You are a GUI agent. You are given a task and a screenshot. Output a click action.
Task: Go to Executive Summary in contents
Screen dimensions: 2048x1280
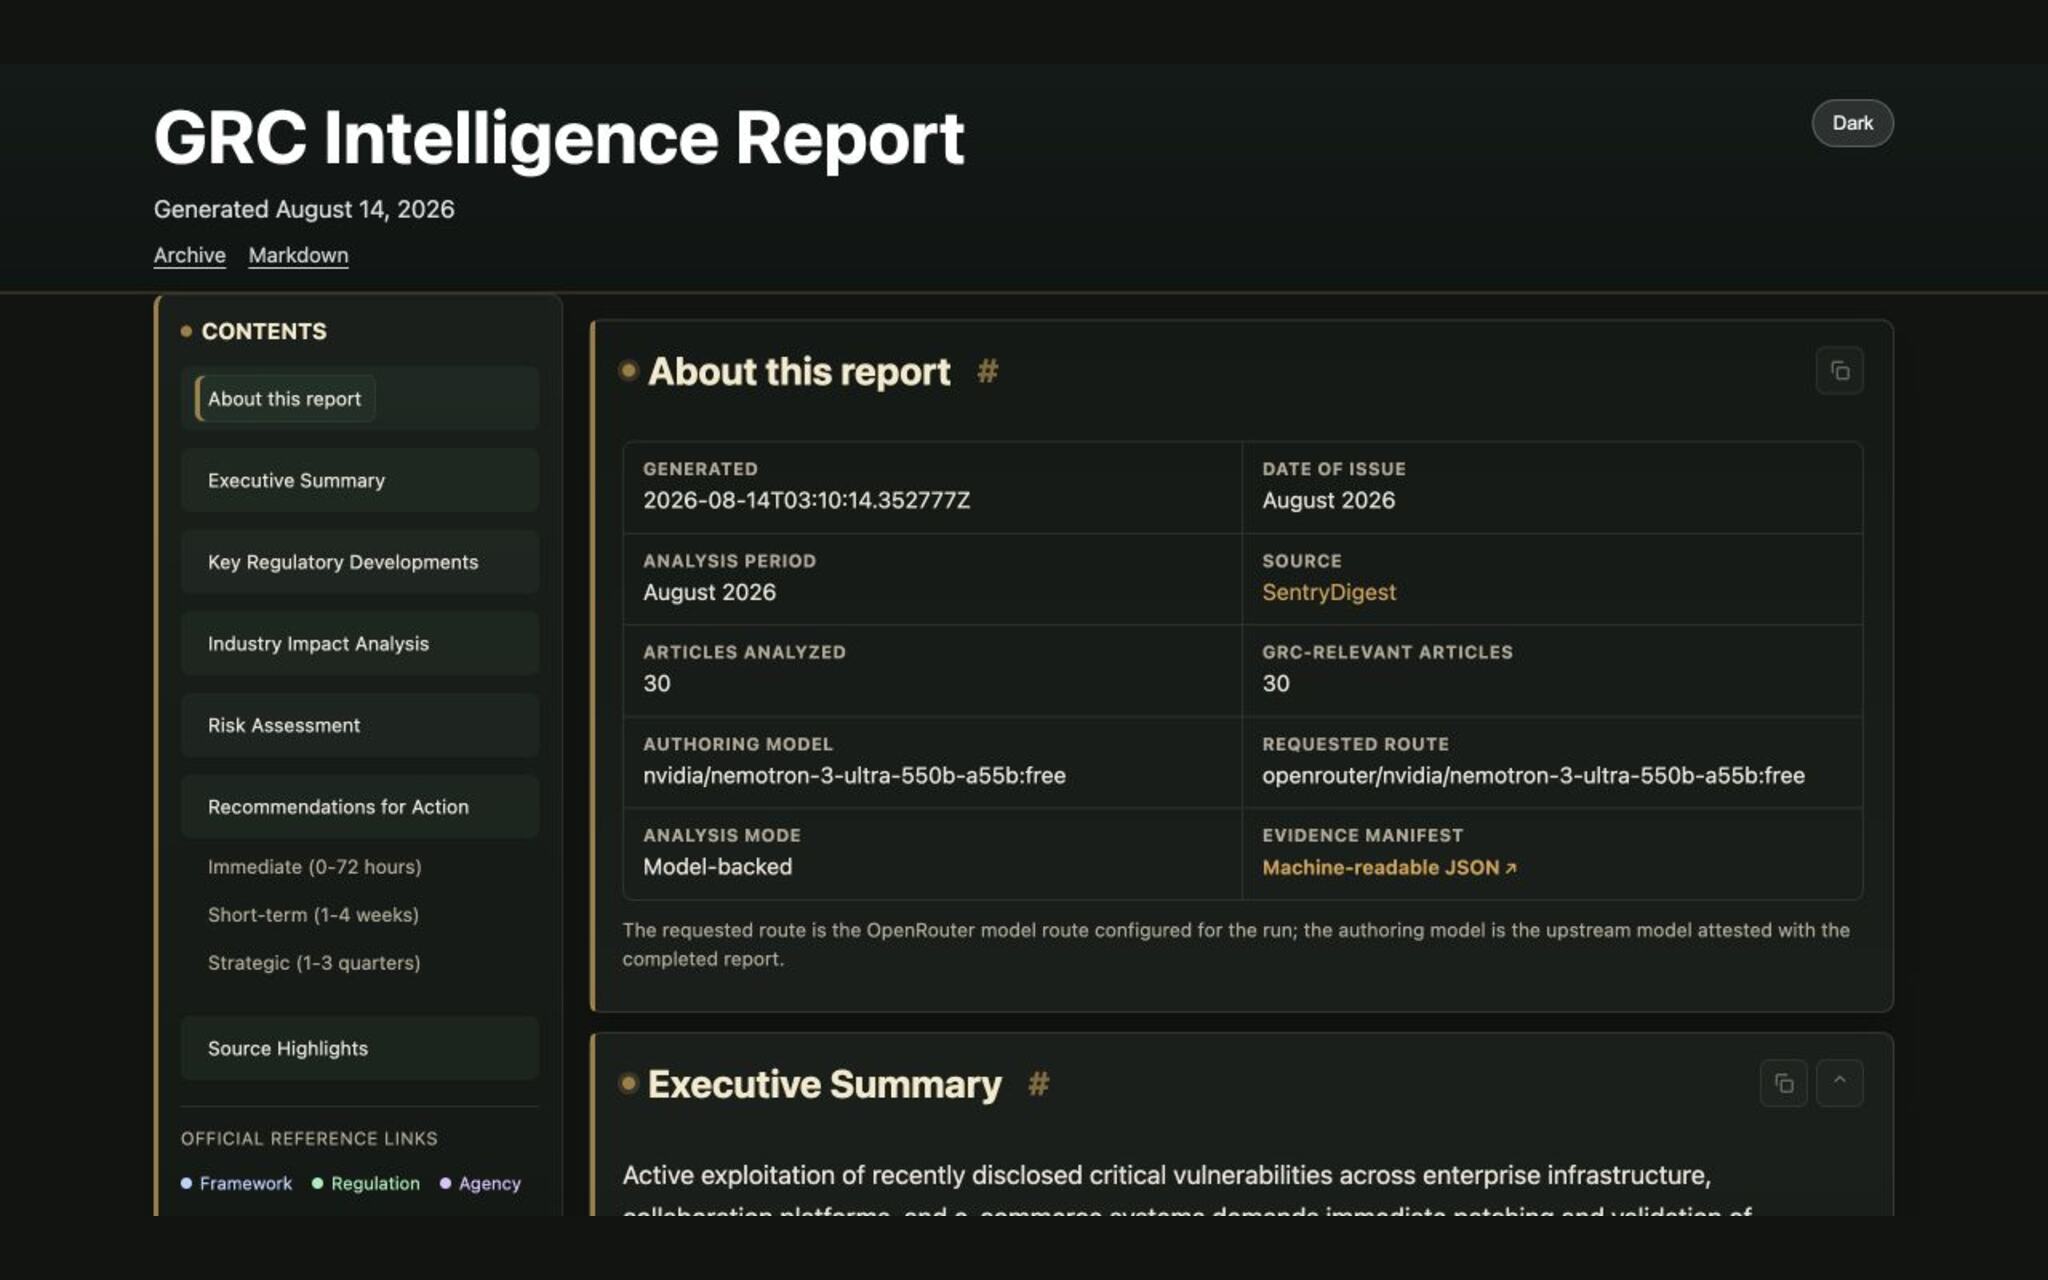coord(360,480)
